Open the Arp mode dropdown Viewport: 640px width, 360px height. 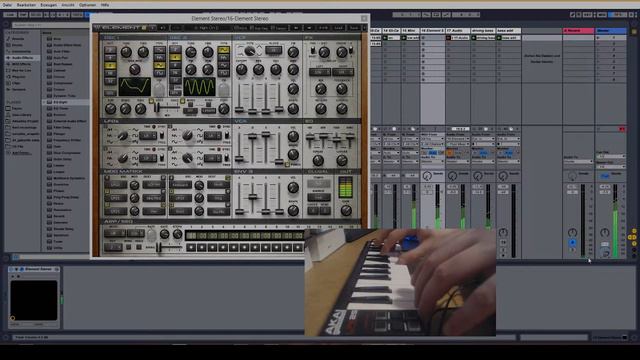[115, 233]
